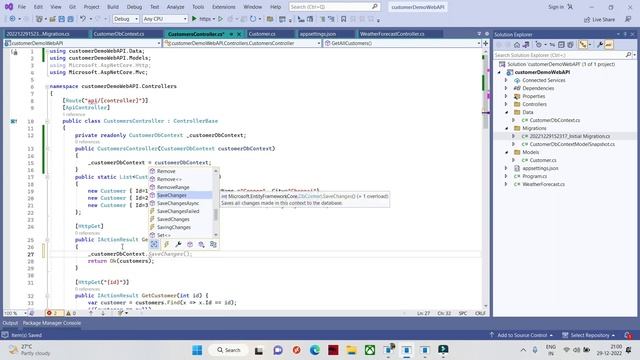Click the purple cube methods filter in IntelliSense
640x360 pixels.
click(190, 244)
